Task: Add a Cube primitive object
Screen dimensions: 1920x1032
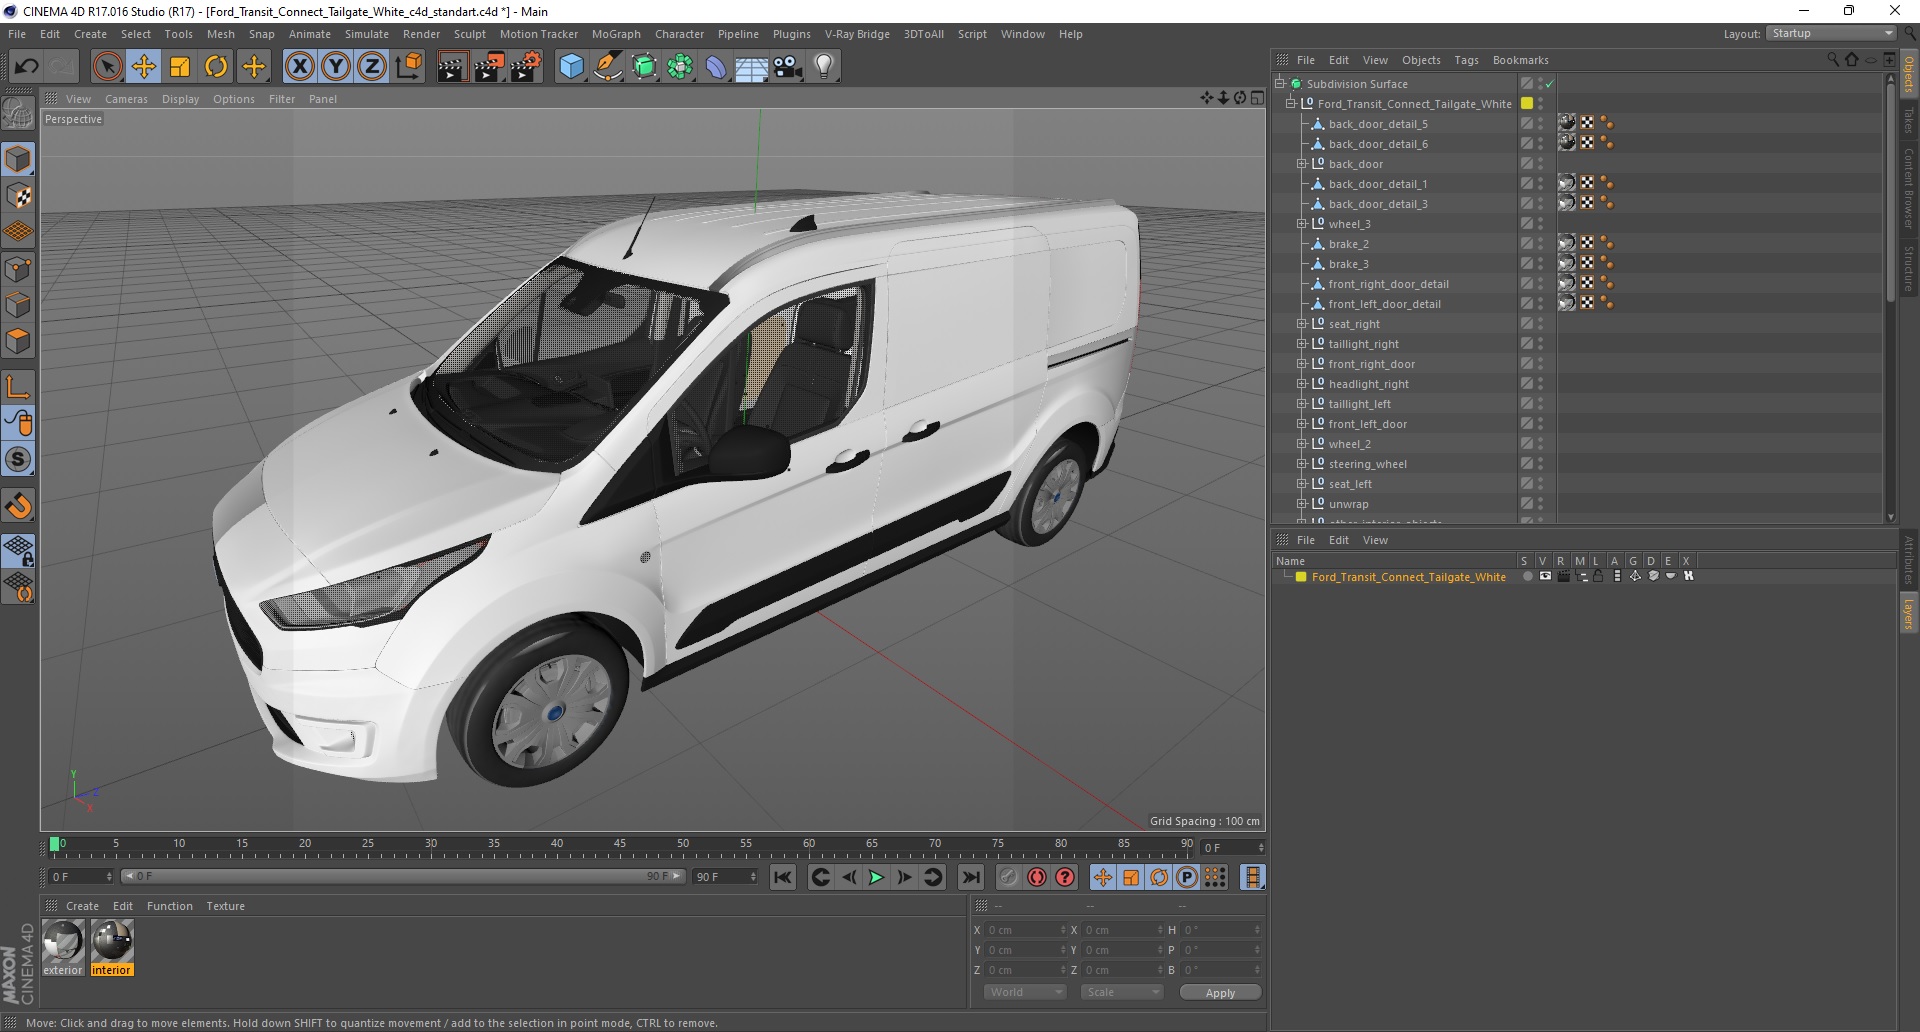Action: click(571, 67)
